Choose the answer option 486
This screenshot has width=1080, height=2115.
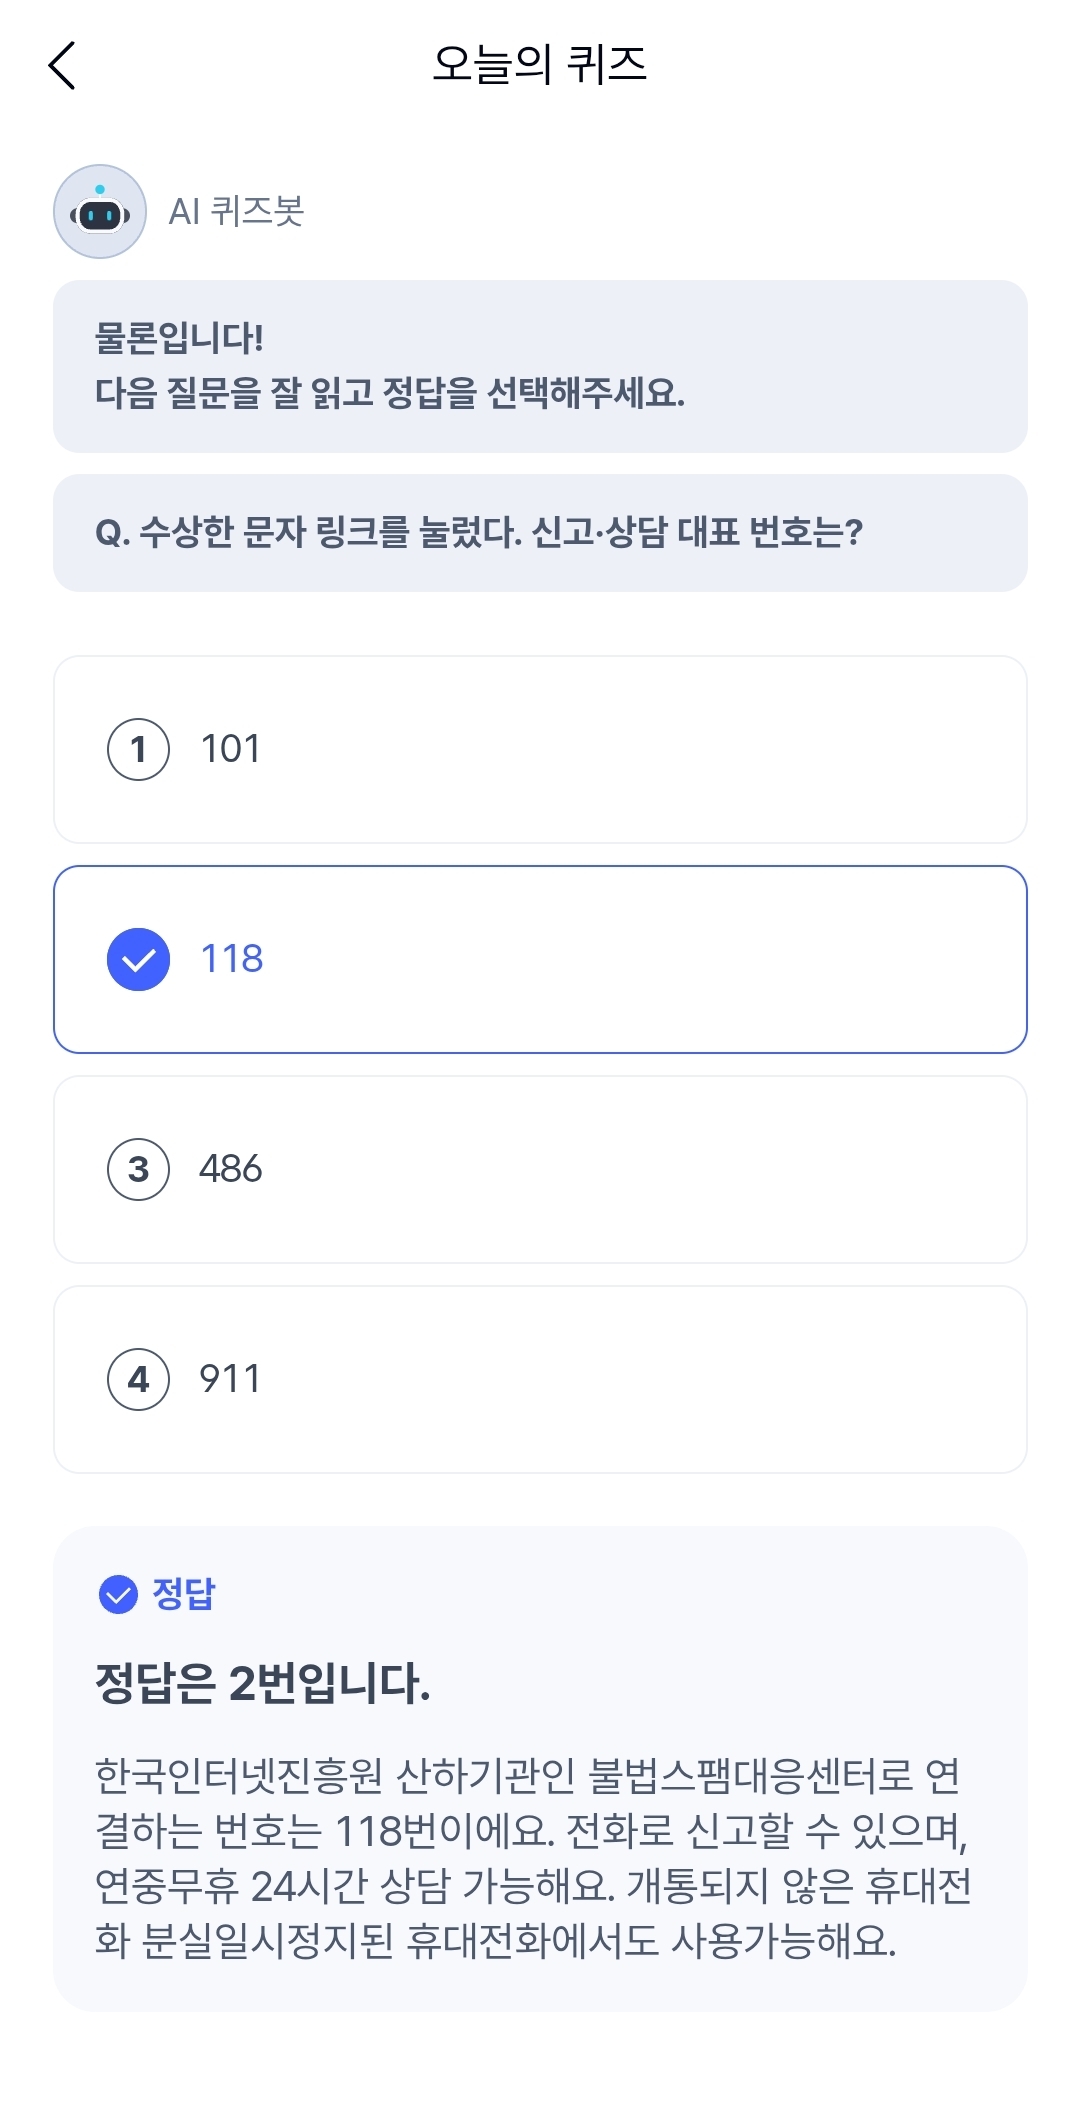[x=540, y=1170]
